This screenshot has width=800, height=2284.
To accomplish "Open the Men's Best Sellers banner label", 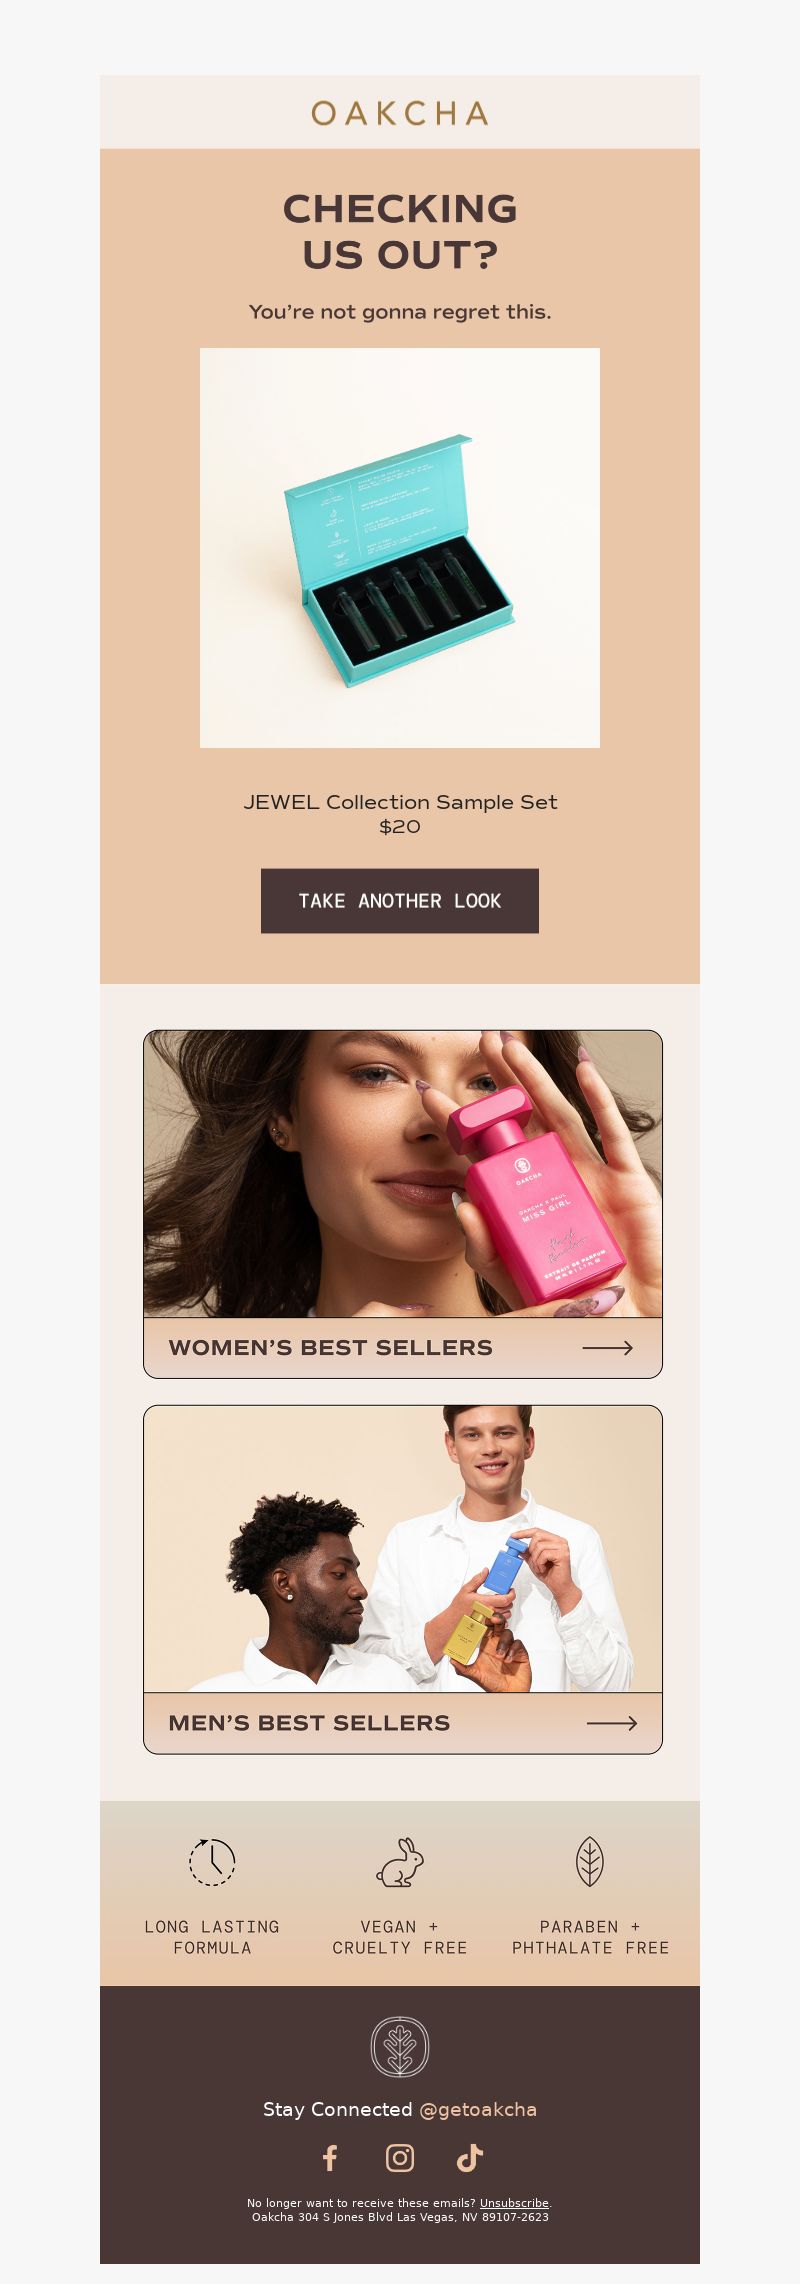I will click(x=309, y=1723).
